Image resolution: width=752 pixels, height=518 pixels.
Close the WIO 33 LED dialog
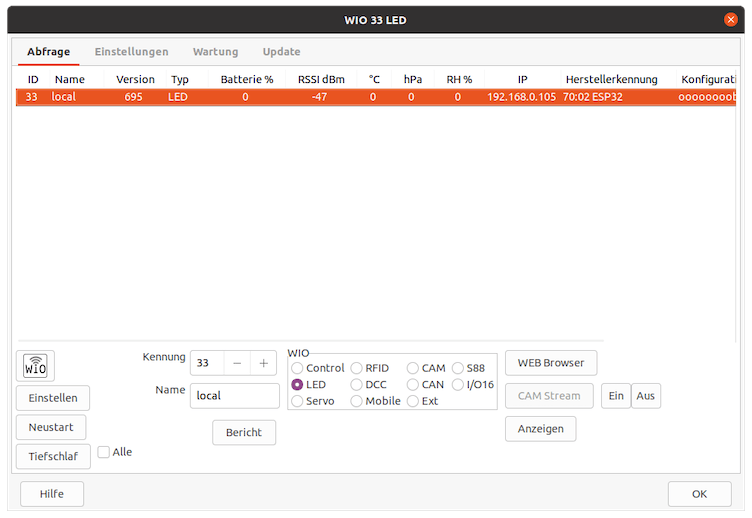[731, 19]
